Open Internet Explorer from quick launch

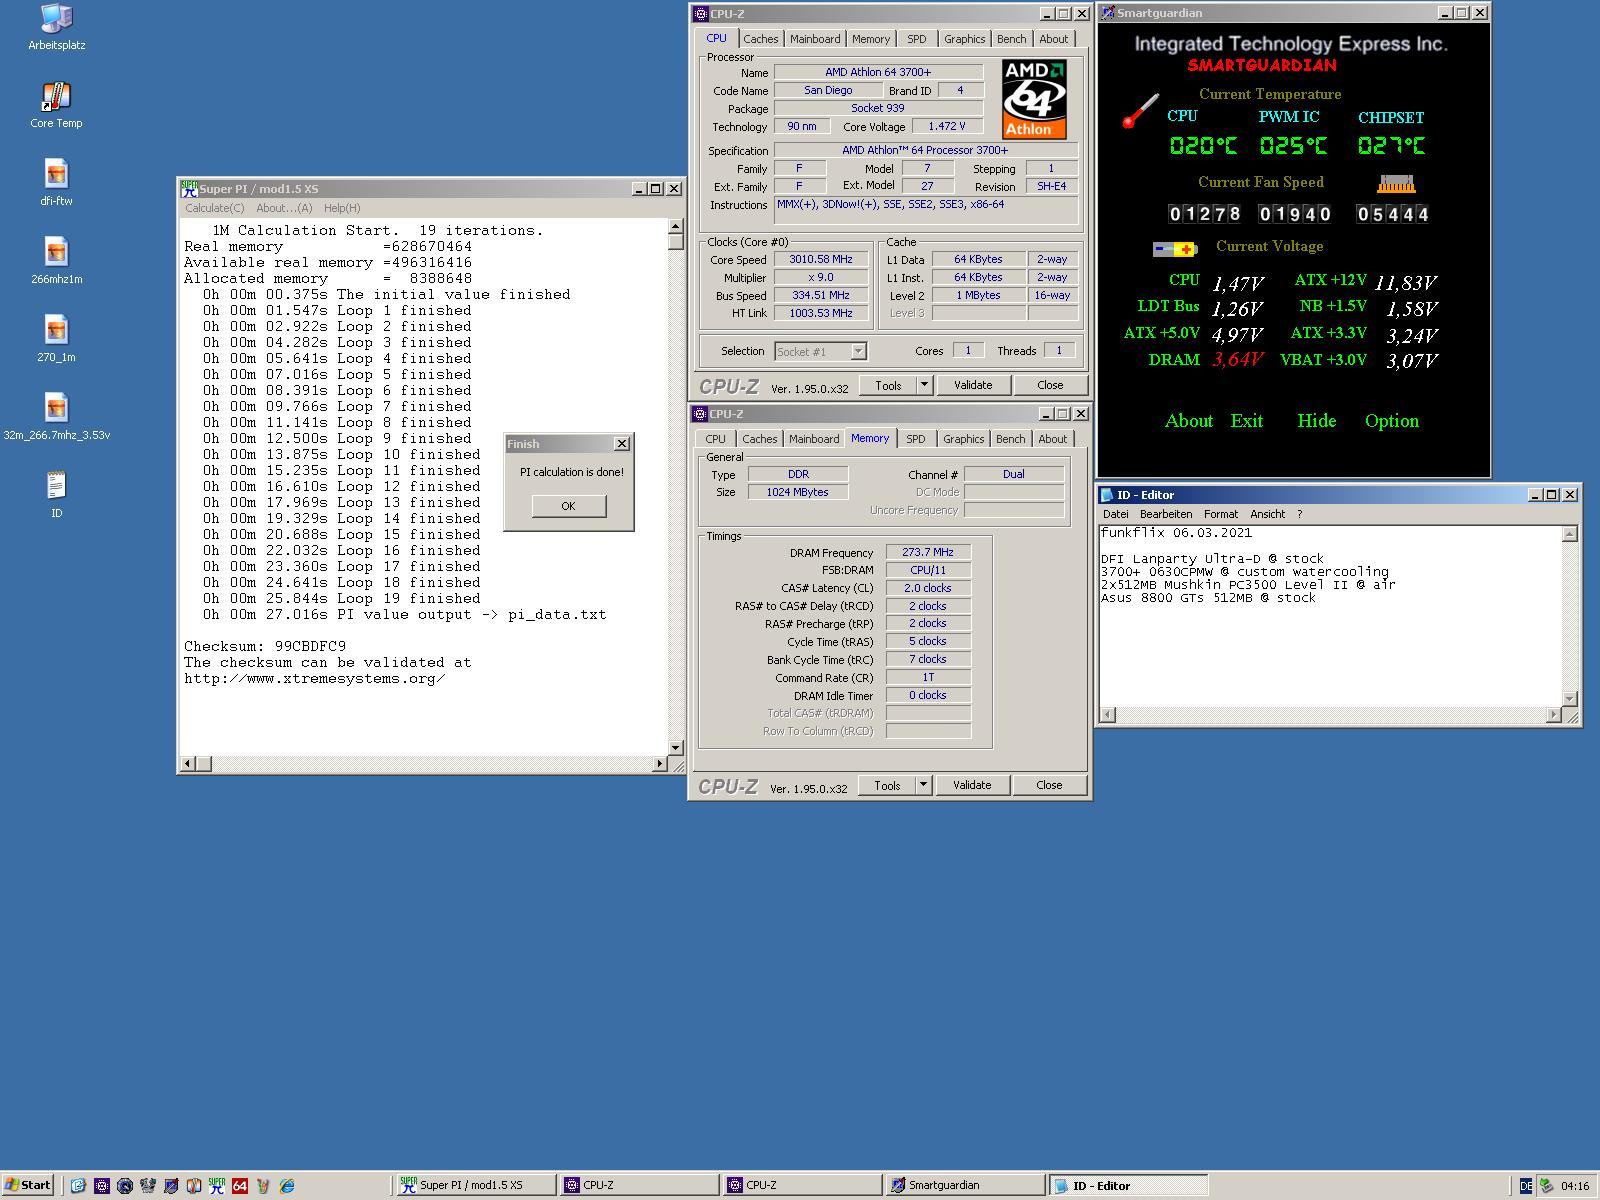point(286,1185)
